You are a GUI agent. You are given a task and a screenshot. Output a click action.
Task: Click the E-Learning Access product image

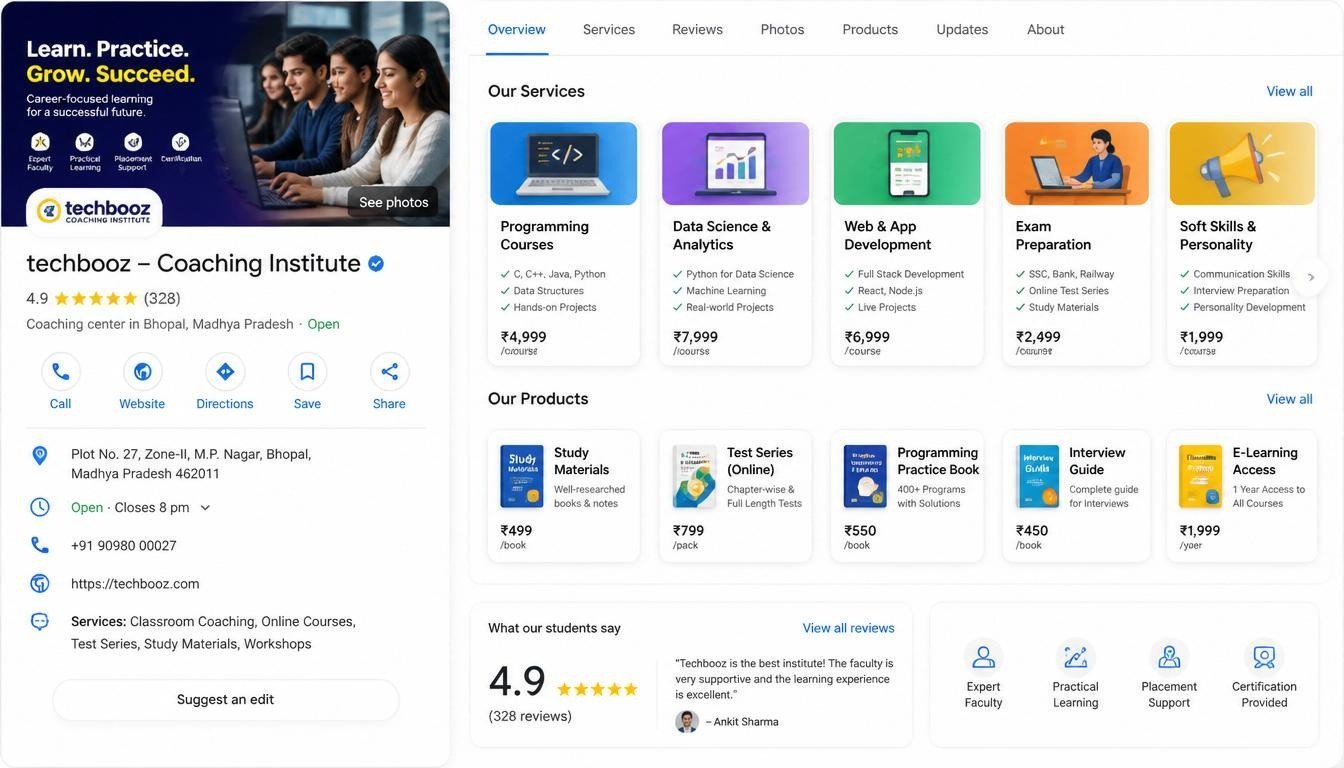[1200, 477]
